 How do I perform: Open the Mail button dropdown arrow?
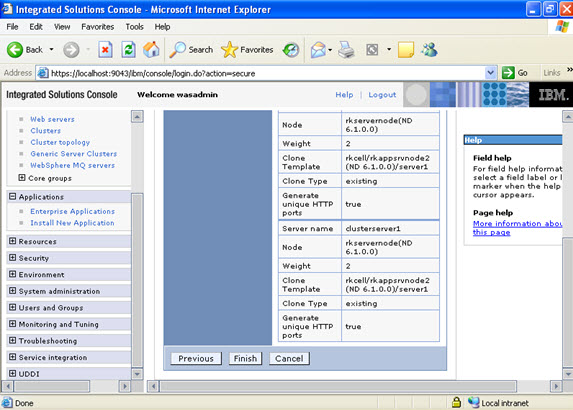(330, 50)
